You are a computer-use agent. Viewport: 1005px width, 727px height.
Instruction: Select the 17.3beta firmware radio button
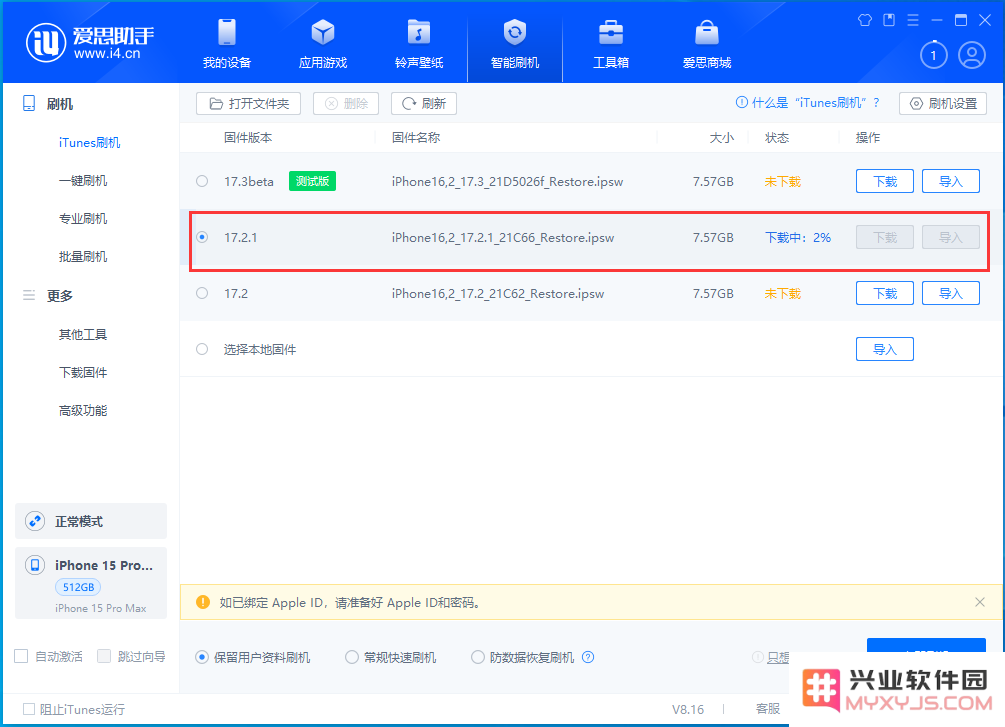[x=202, y=181]
